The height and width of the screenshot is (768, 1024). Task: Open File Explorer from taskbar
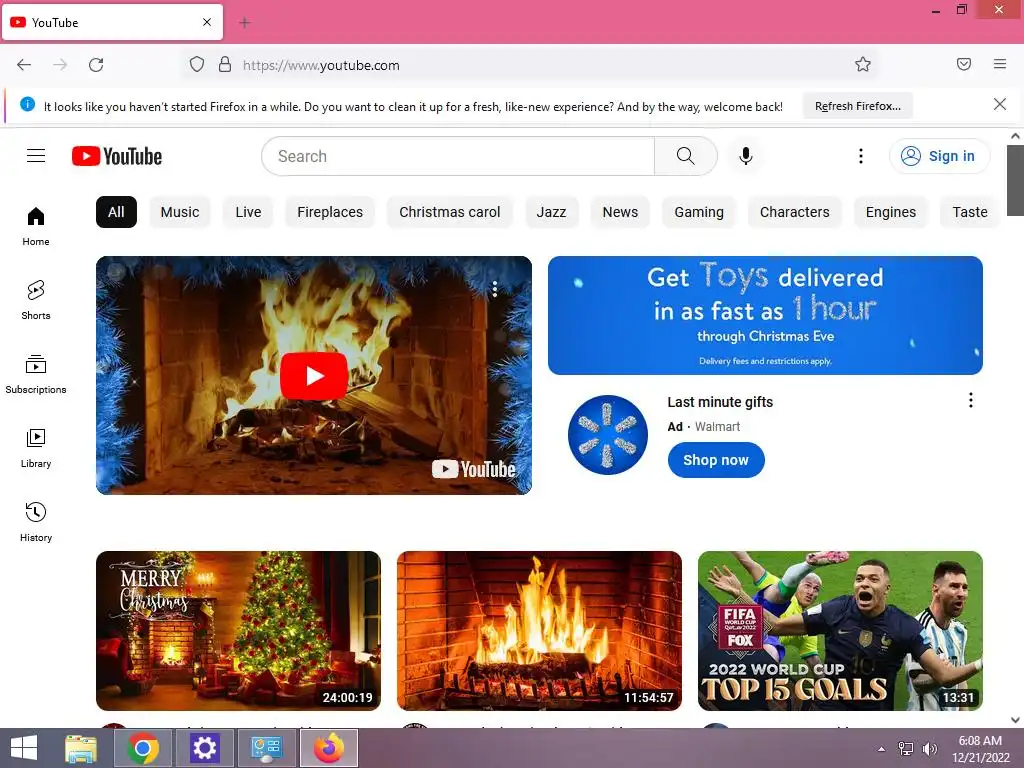(81, 748)
